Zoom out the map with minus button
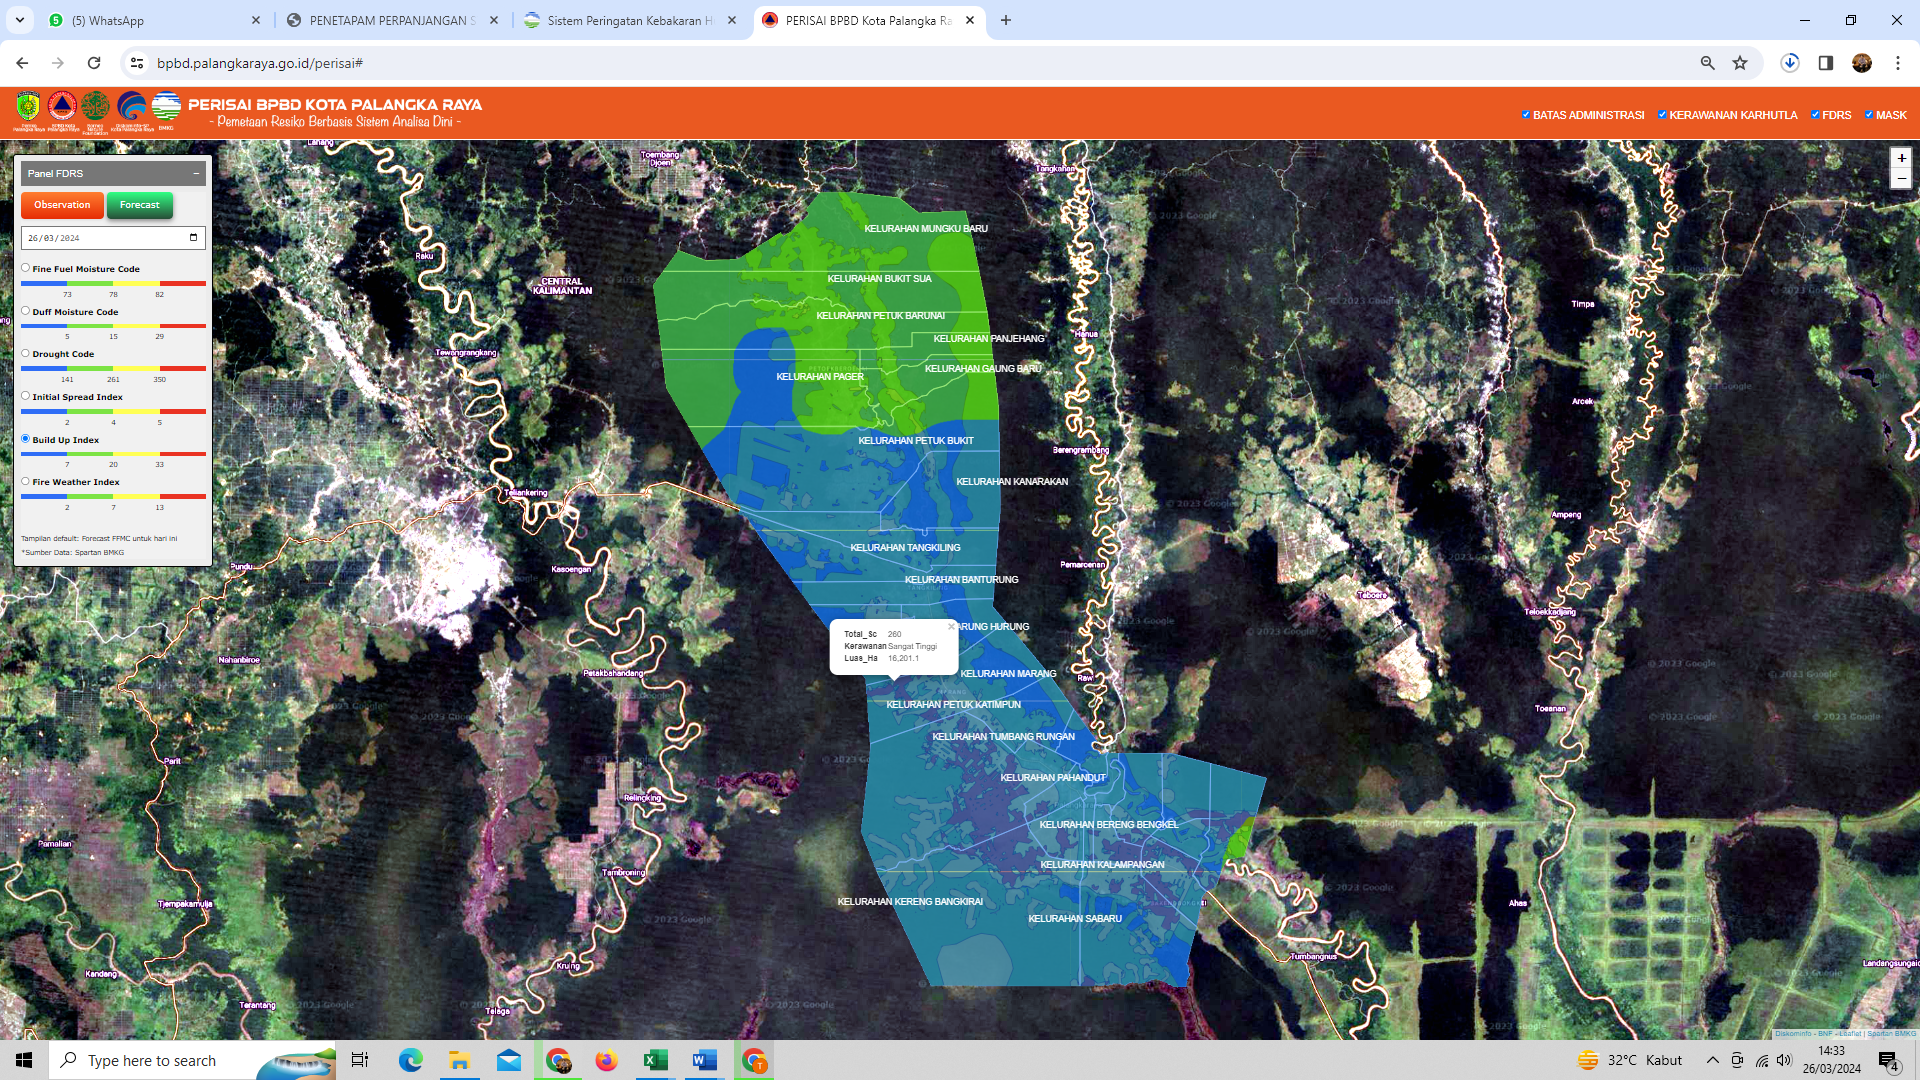1920x1080 pixels. tap(1901, 179)
